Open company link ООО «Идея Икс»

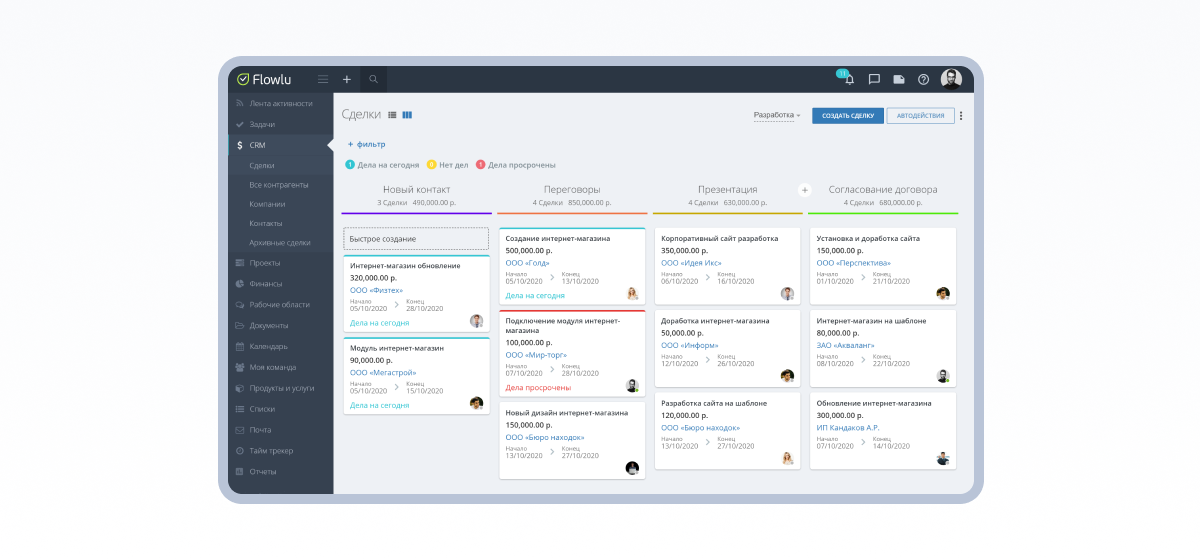click(691, 262)
